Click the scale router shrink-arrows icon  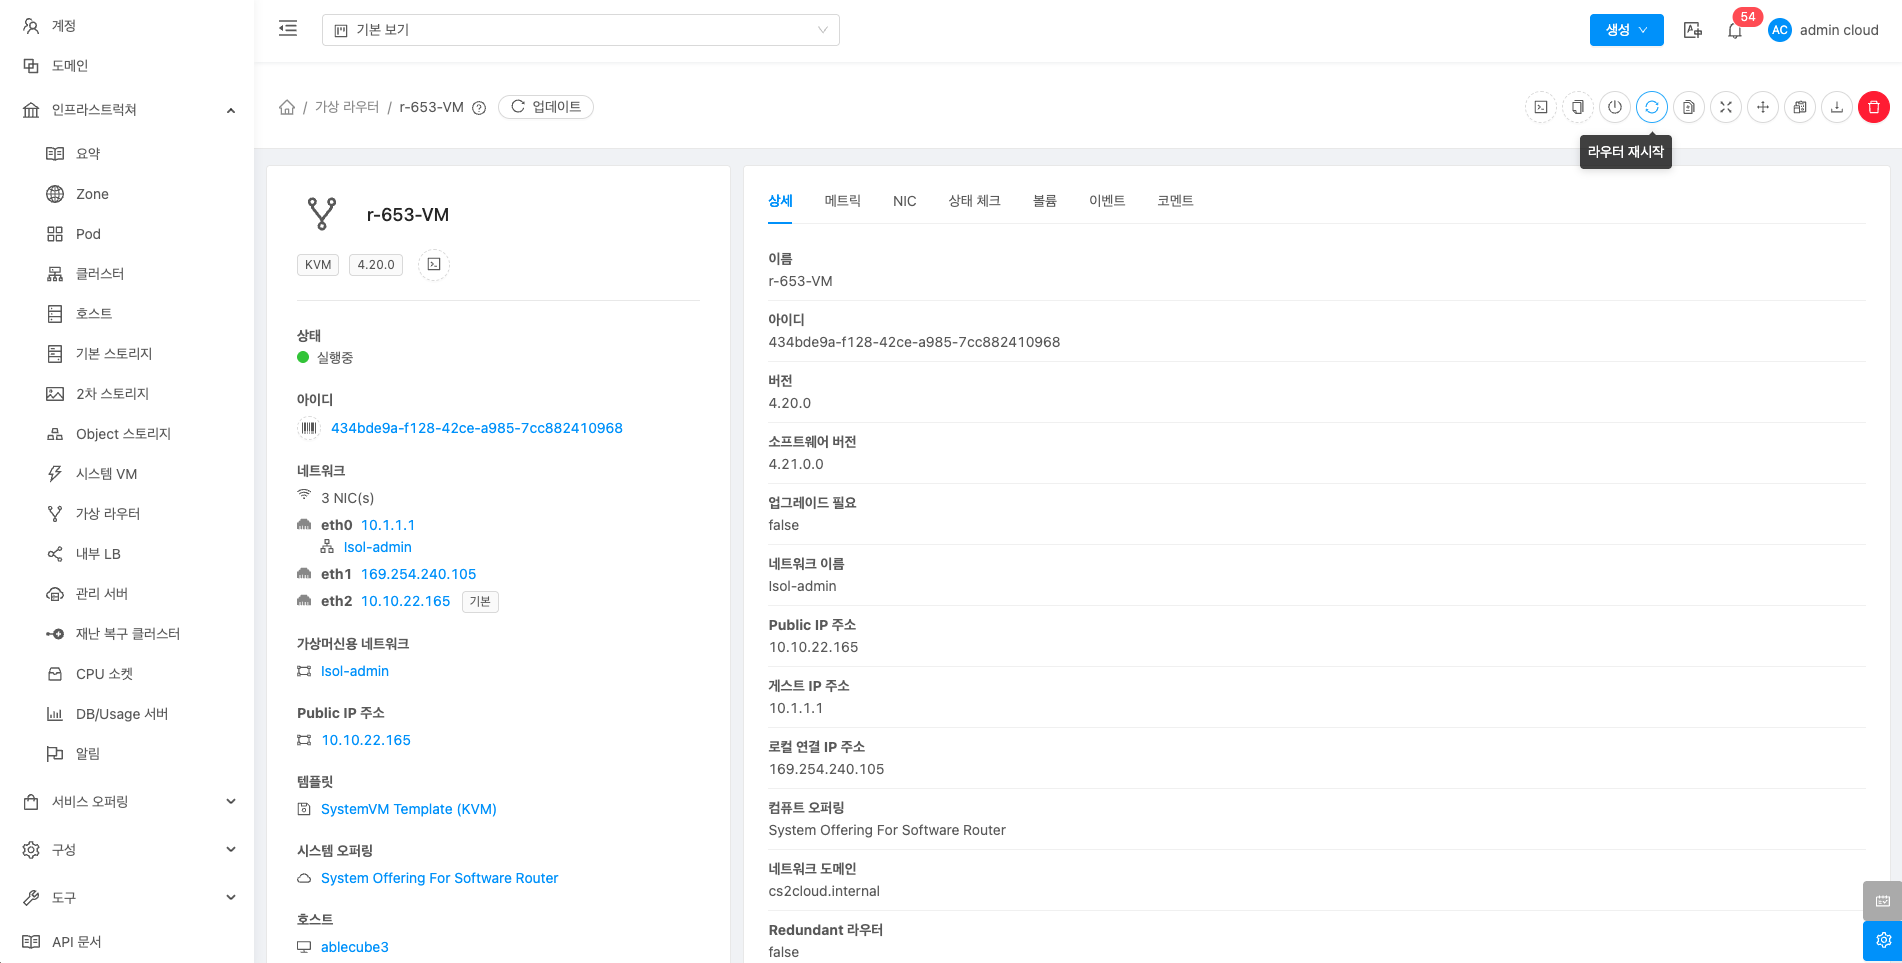click(1725, 107)
